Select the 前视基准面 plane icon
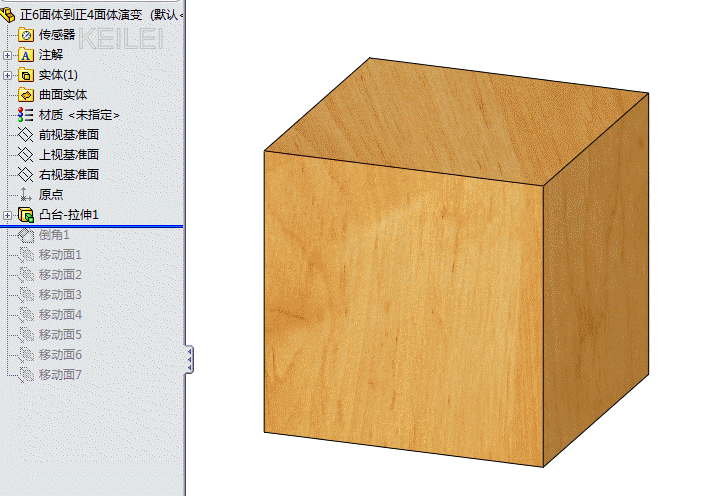716x496 pixels. click(x=26, y=135)
